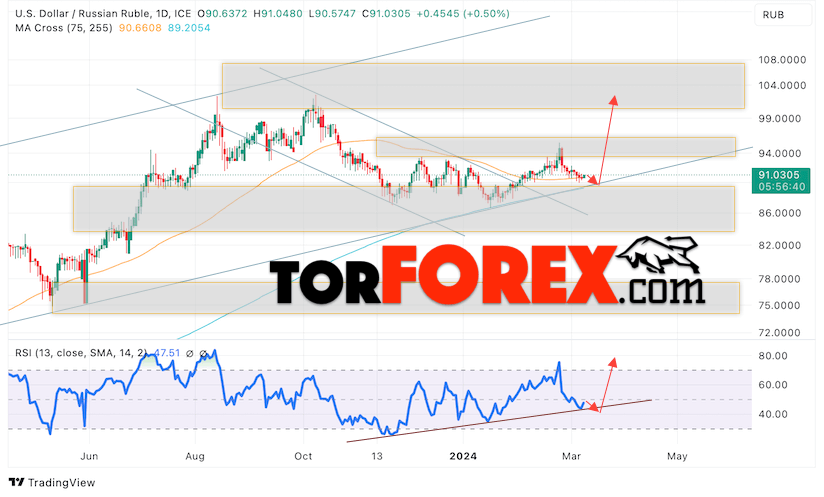Click the TORFOREX.com watermark text
The width and height of the screenshot is (824, 497).
pyautogui.click(x=487, y=275)
